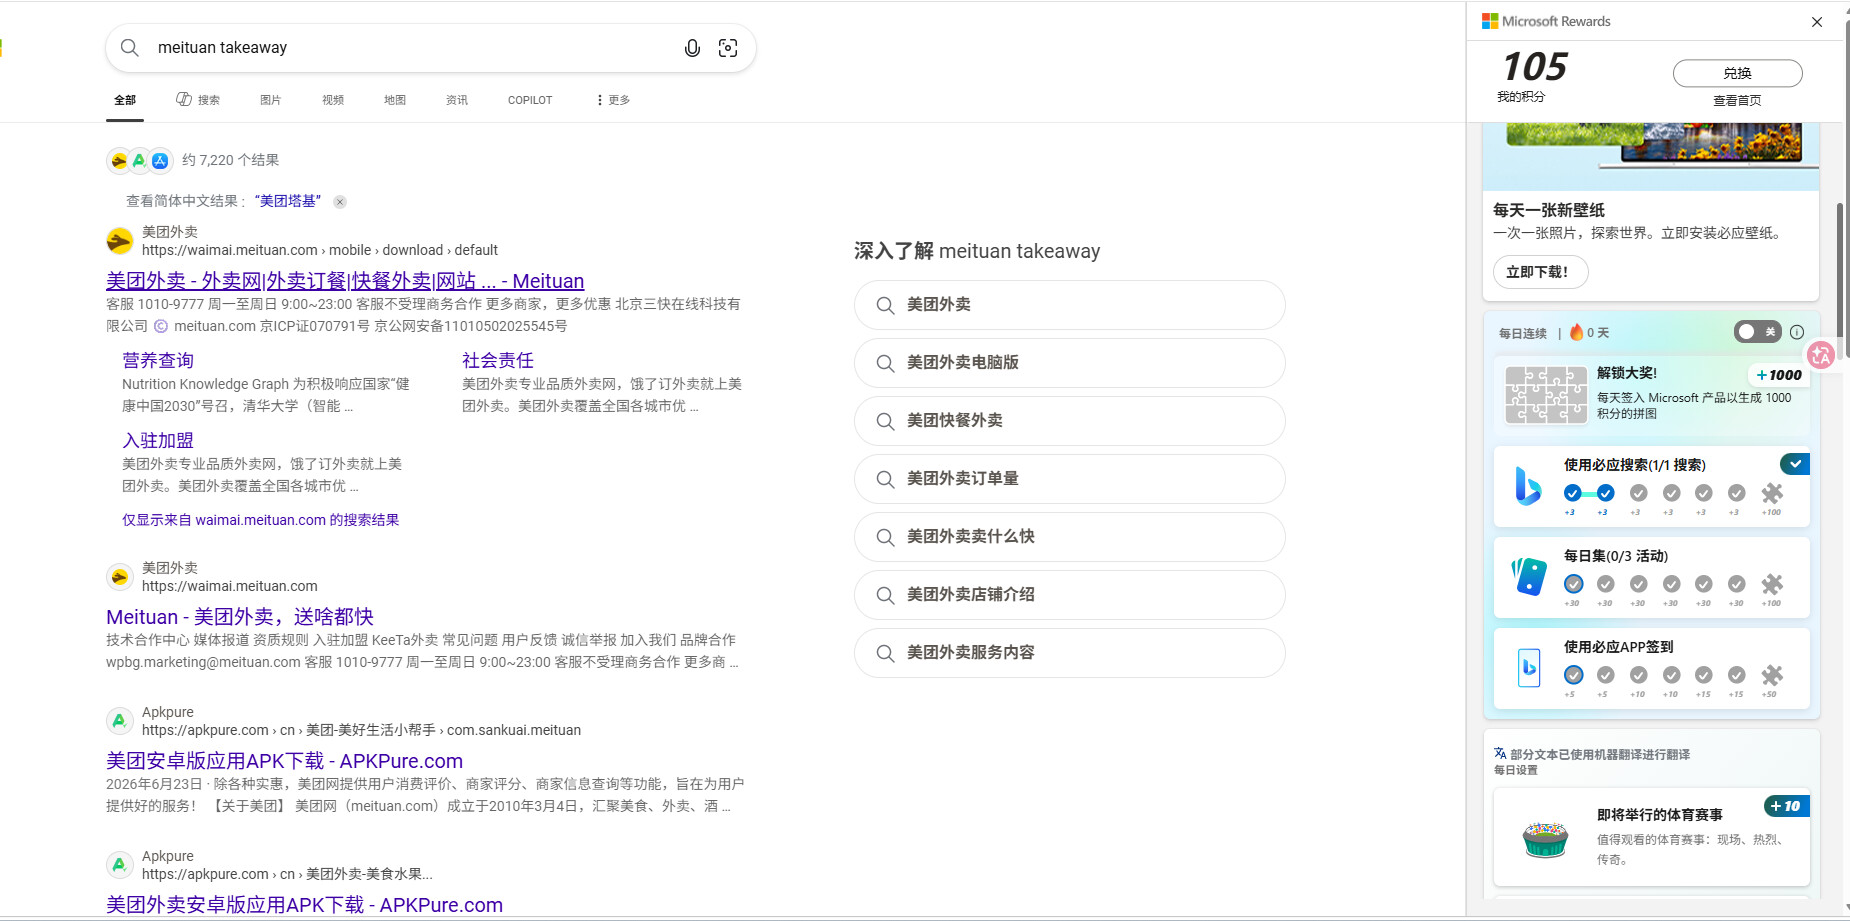Click 仅显示来自 waimai.meituan.com 的搜索结果
Viewport: 1850px width, 921px height.
click(261, 520)
